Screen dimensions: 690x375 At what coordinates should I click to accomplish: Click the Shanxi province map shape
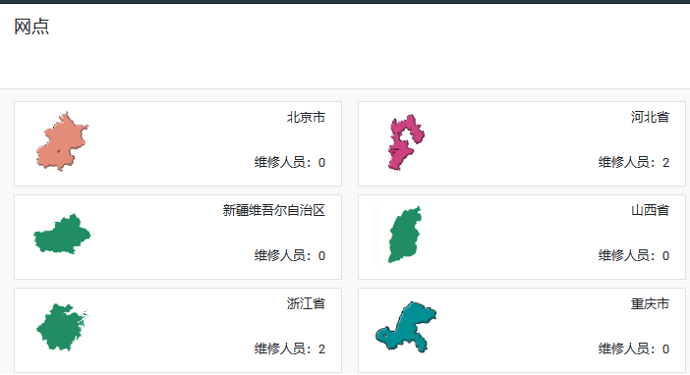405,234
